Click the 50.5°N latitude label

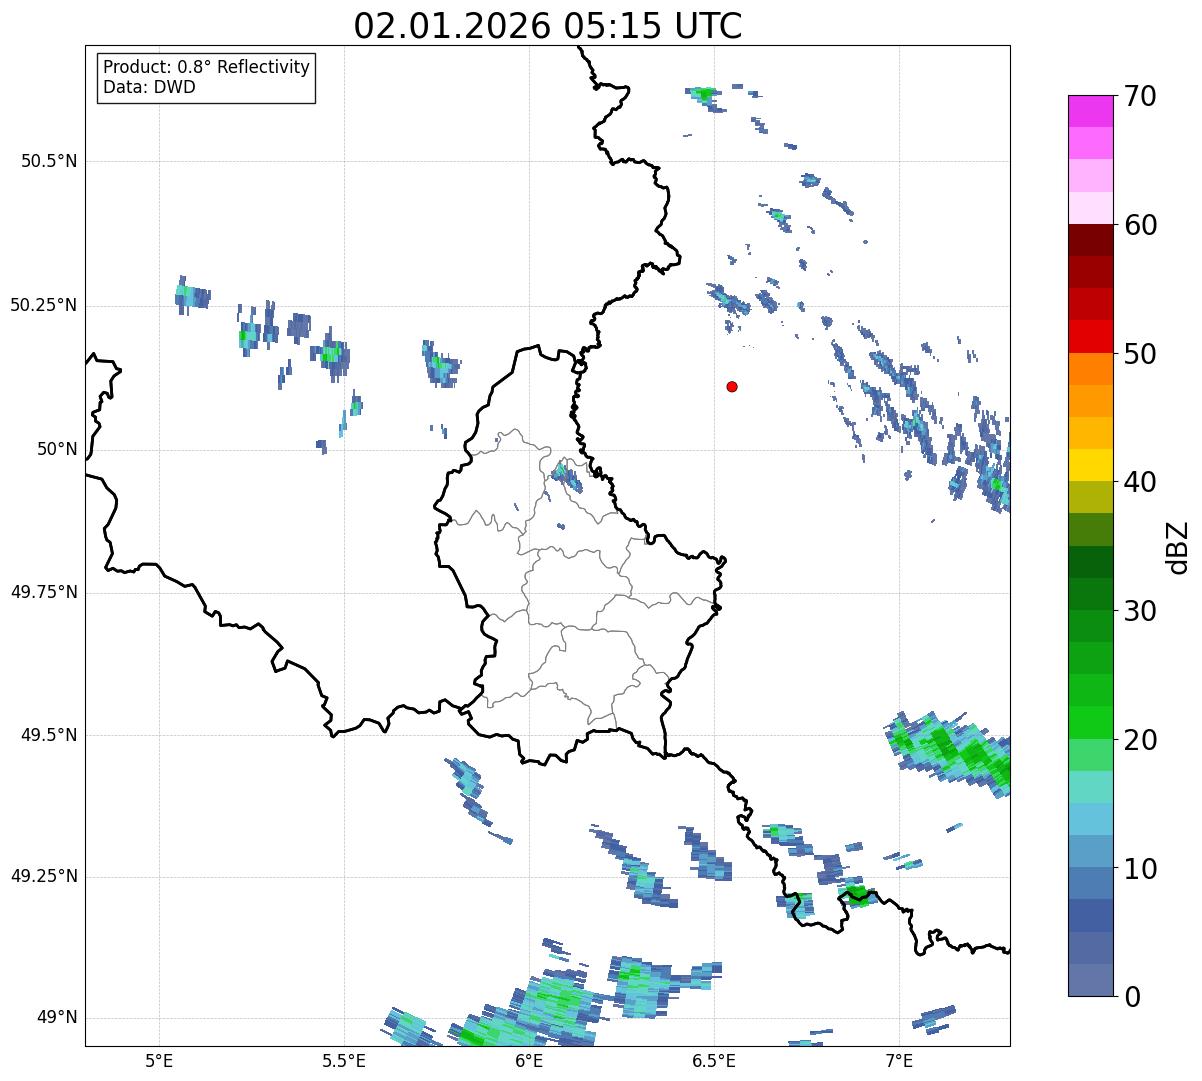[49, 162]
